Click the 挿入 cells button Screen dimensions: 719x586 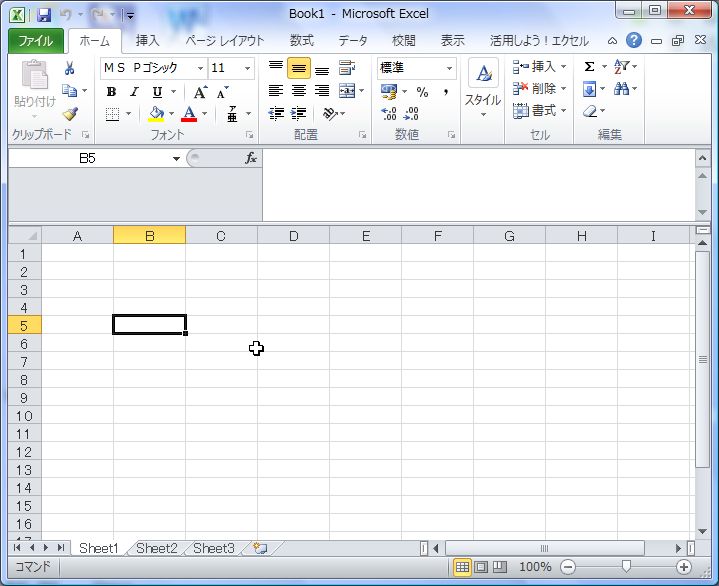pos(540,66)
